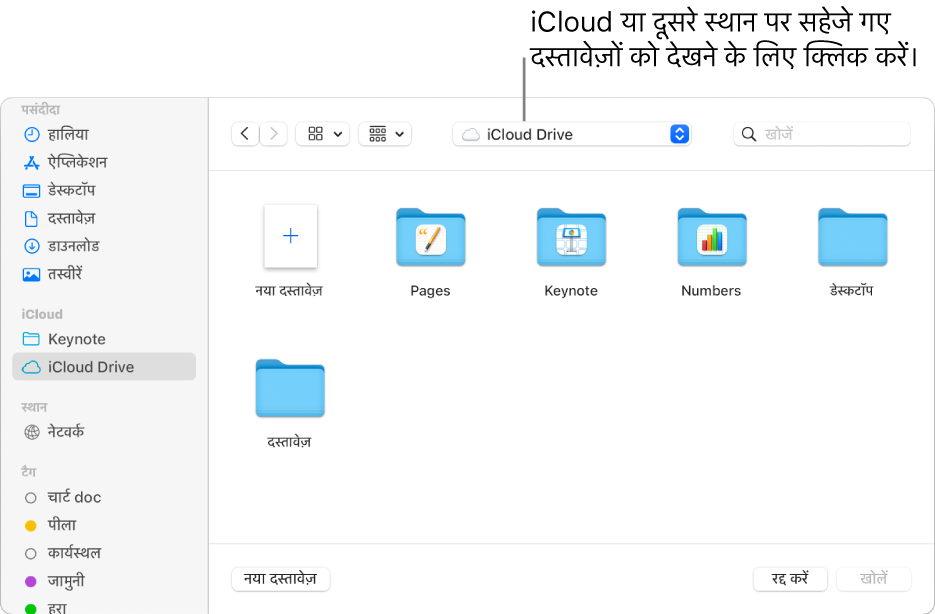Click the रद्द करें cancel button
Viewport: 935px width, 614px height.
(790, 579)
